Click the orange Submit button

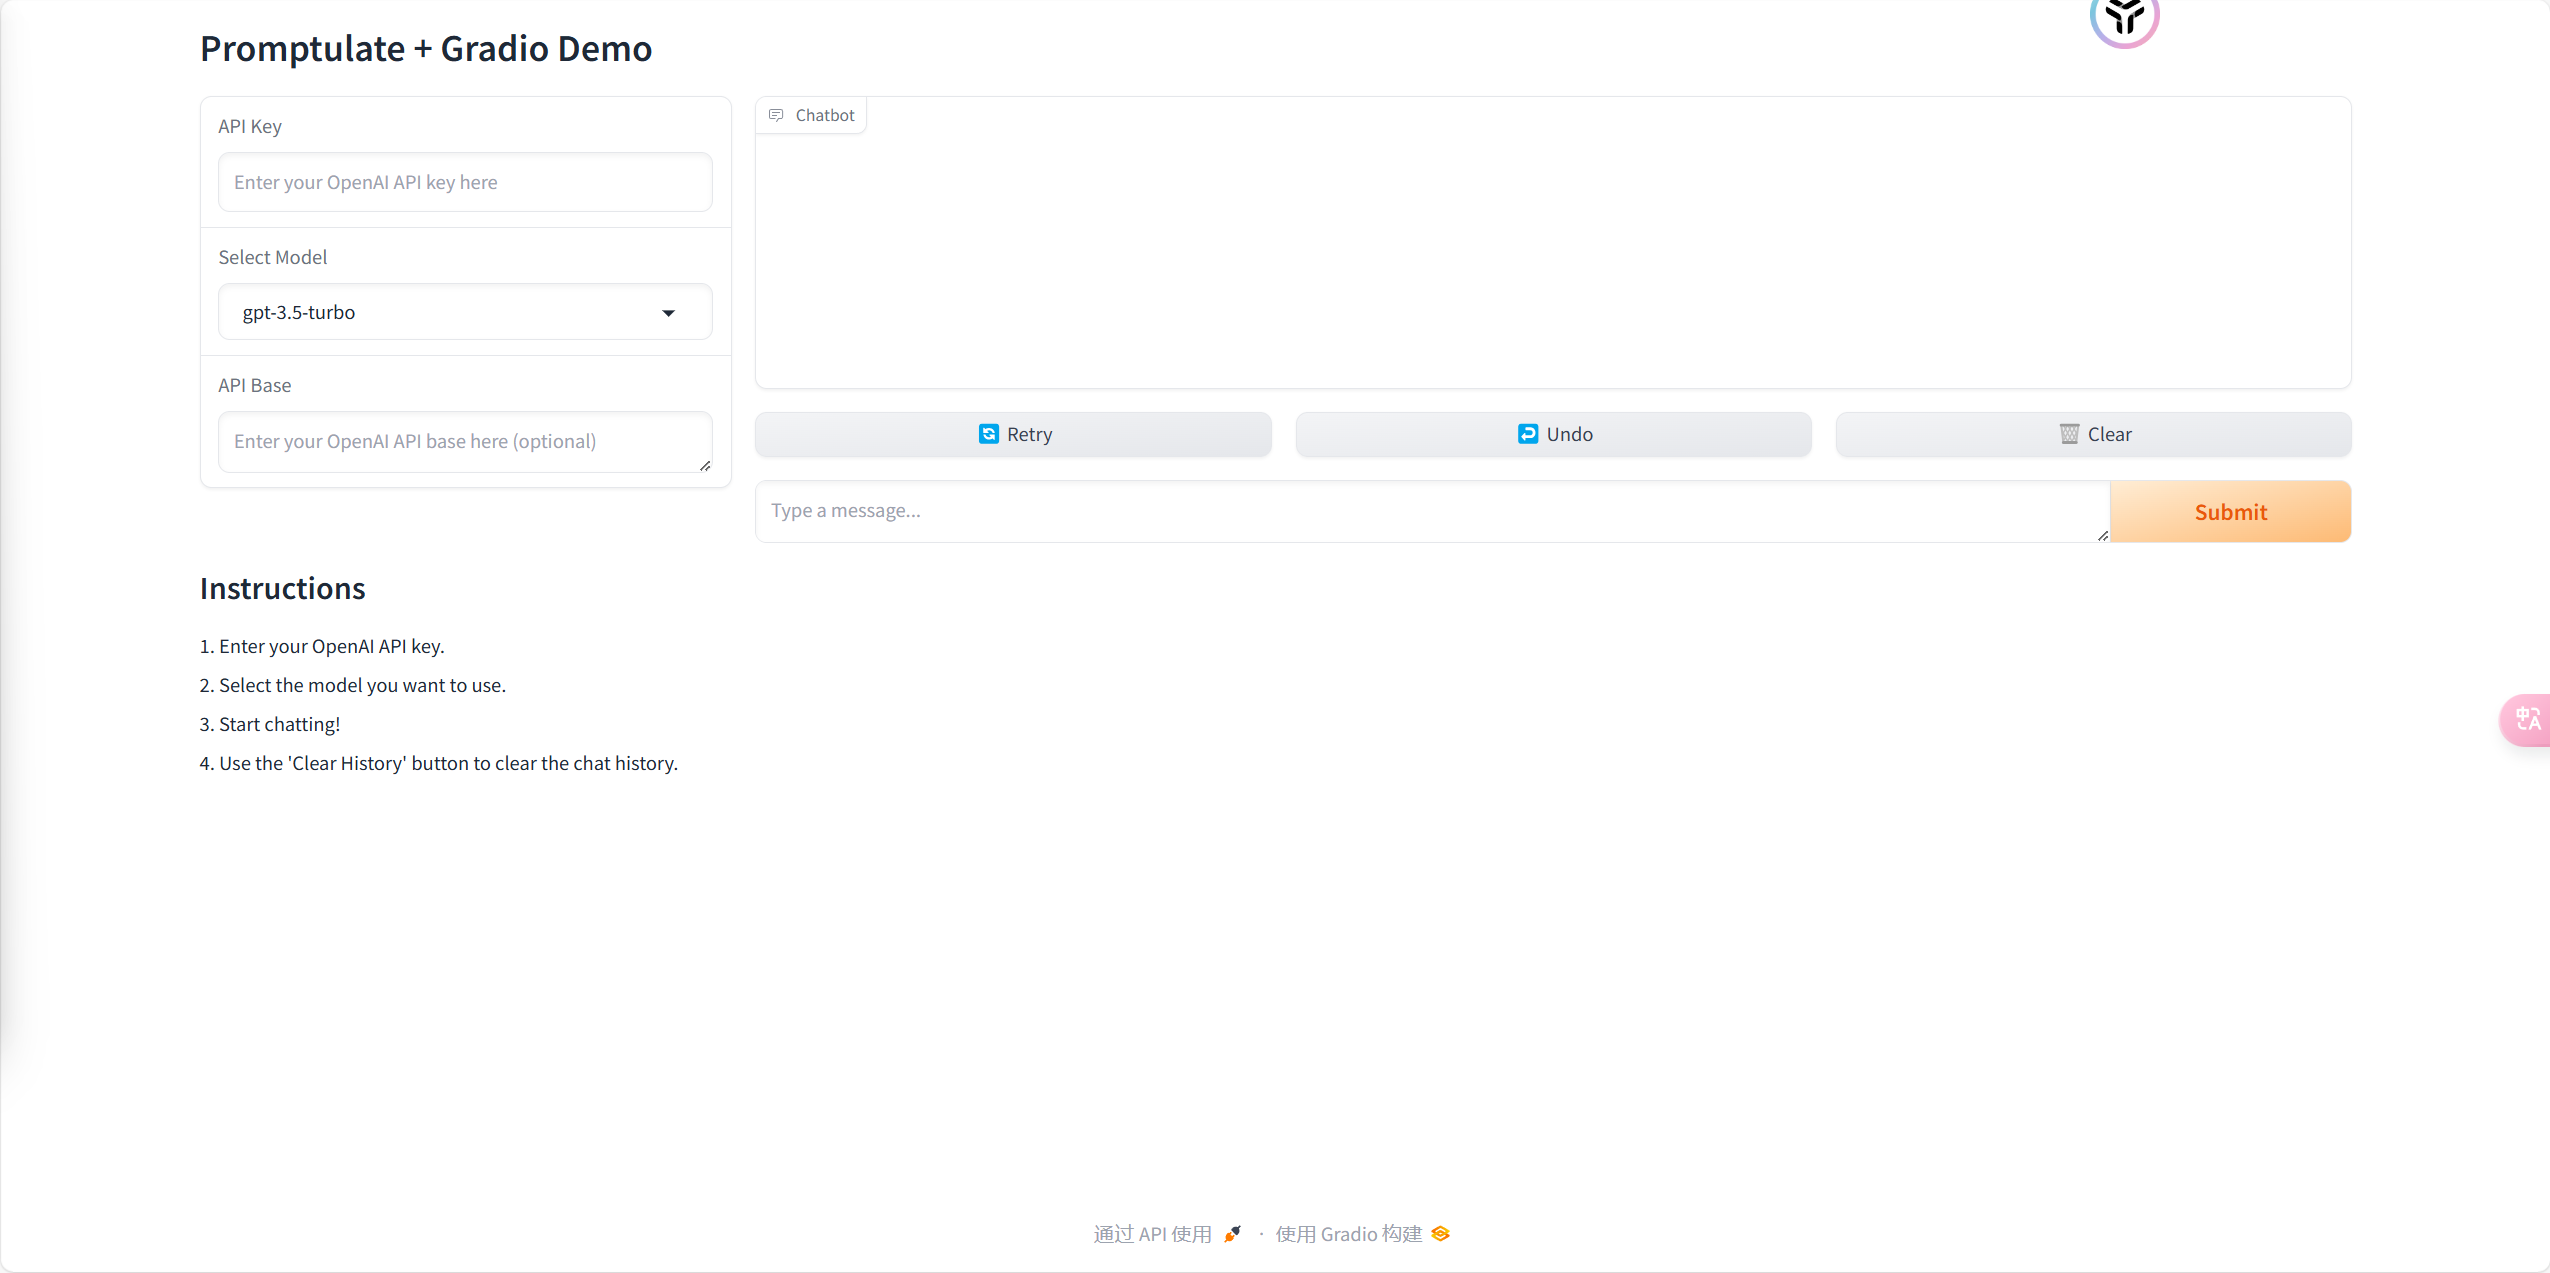click(2230, 512)
